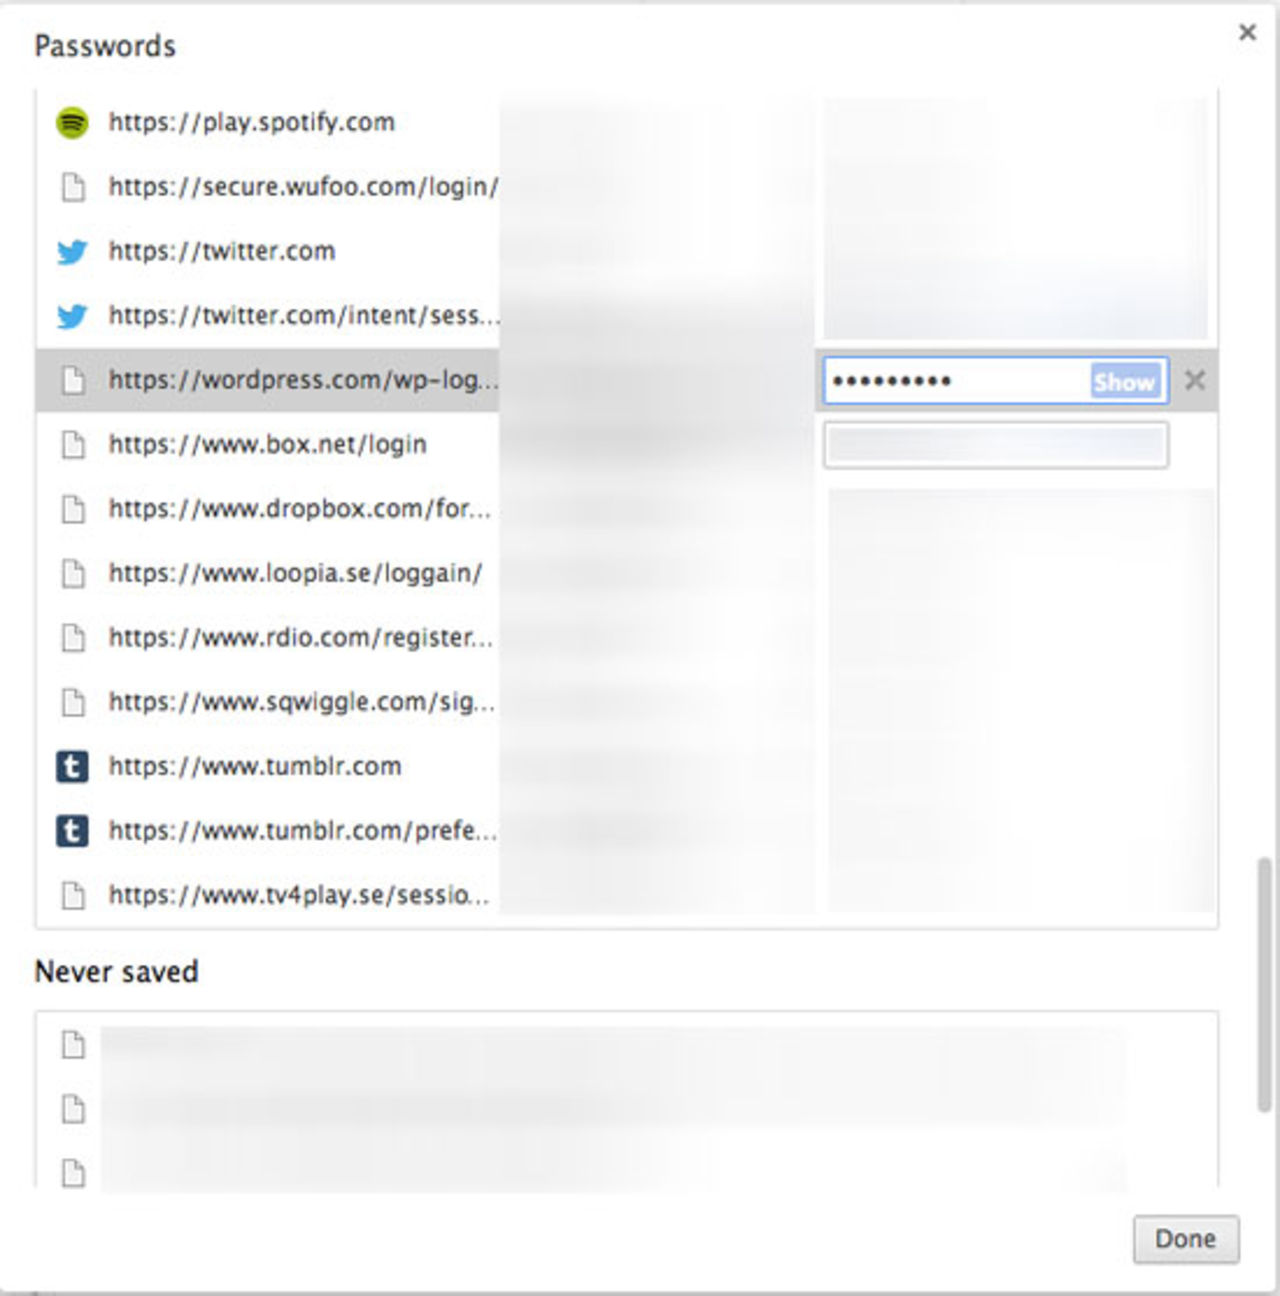Click the page icon beside secure.wufoo.com
This screenshot has width=1280, height=1296.
pos(71,187)
